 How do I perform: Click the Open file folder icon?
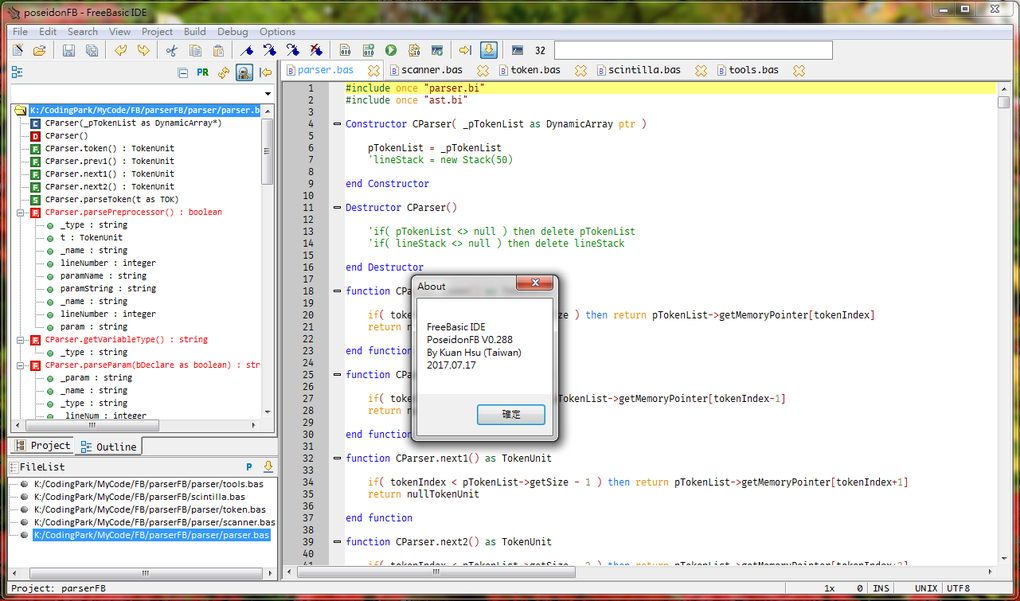coord(40,50)
